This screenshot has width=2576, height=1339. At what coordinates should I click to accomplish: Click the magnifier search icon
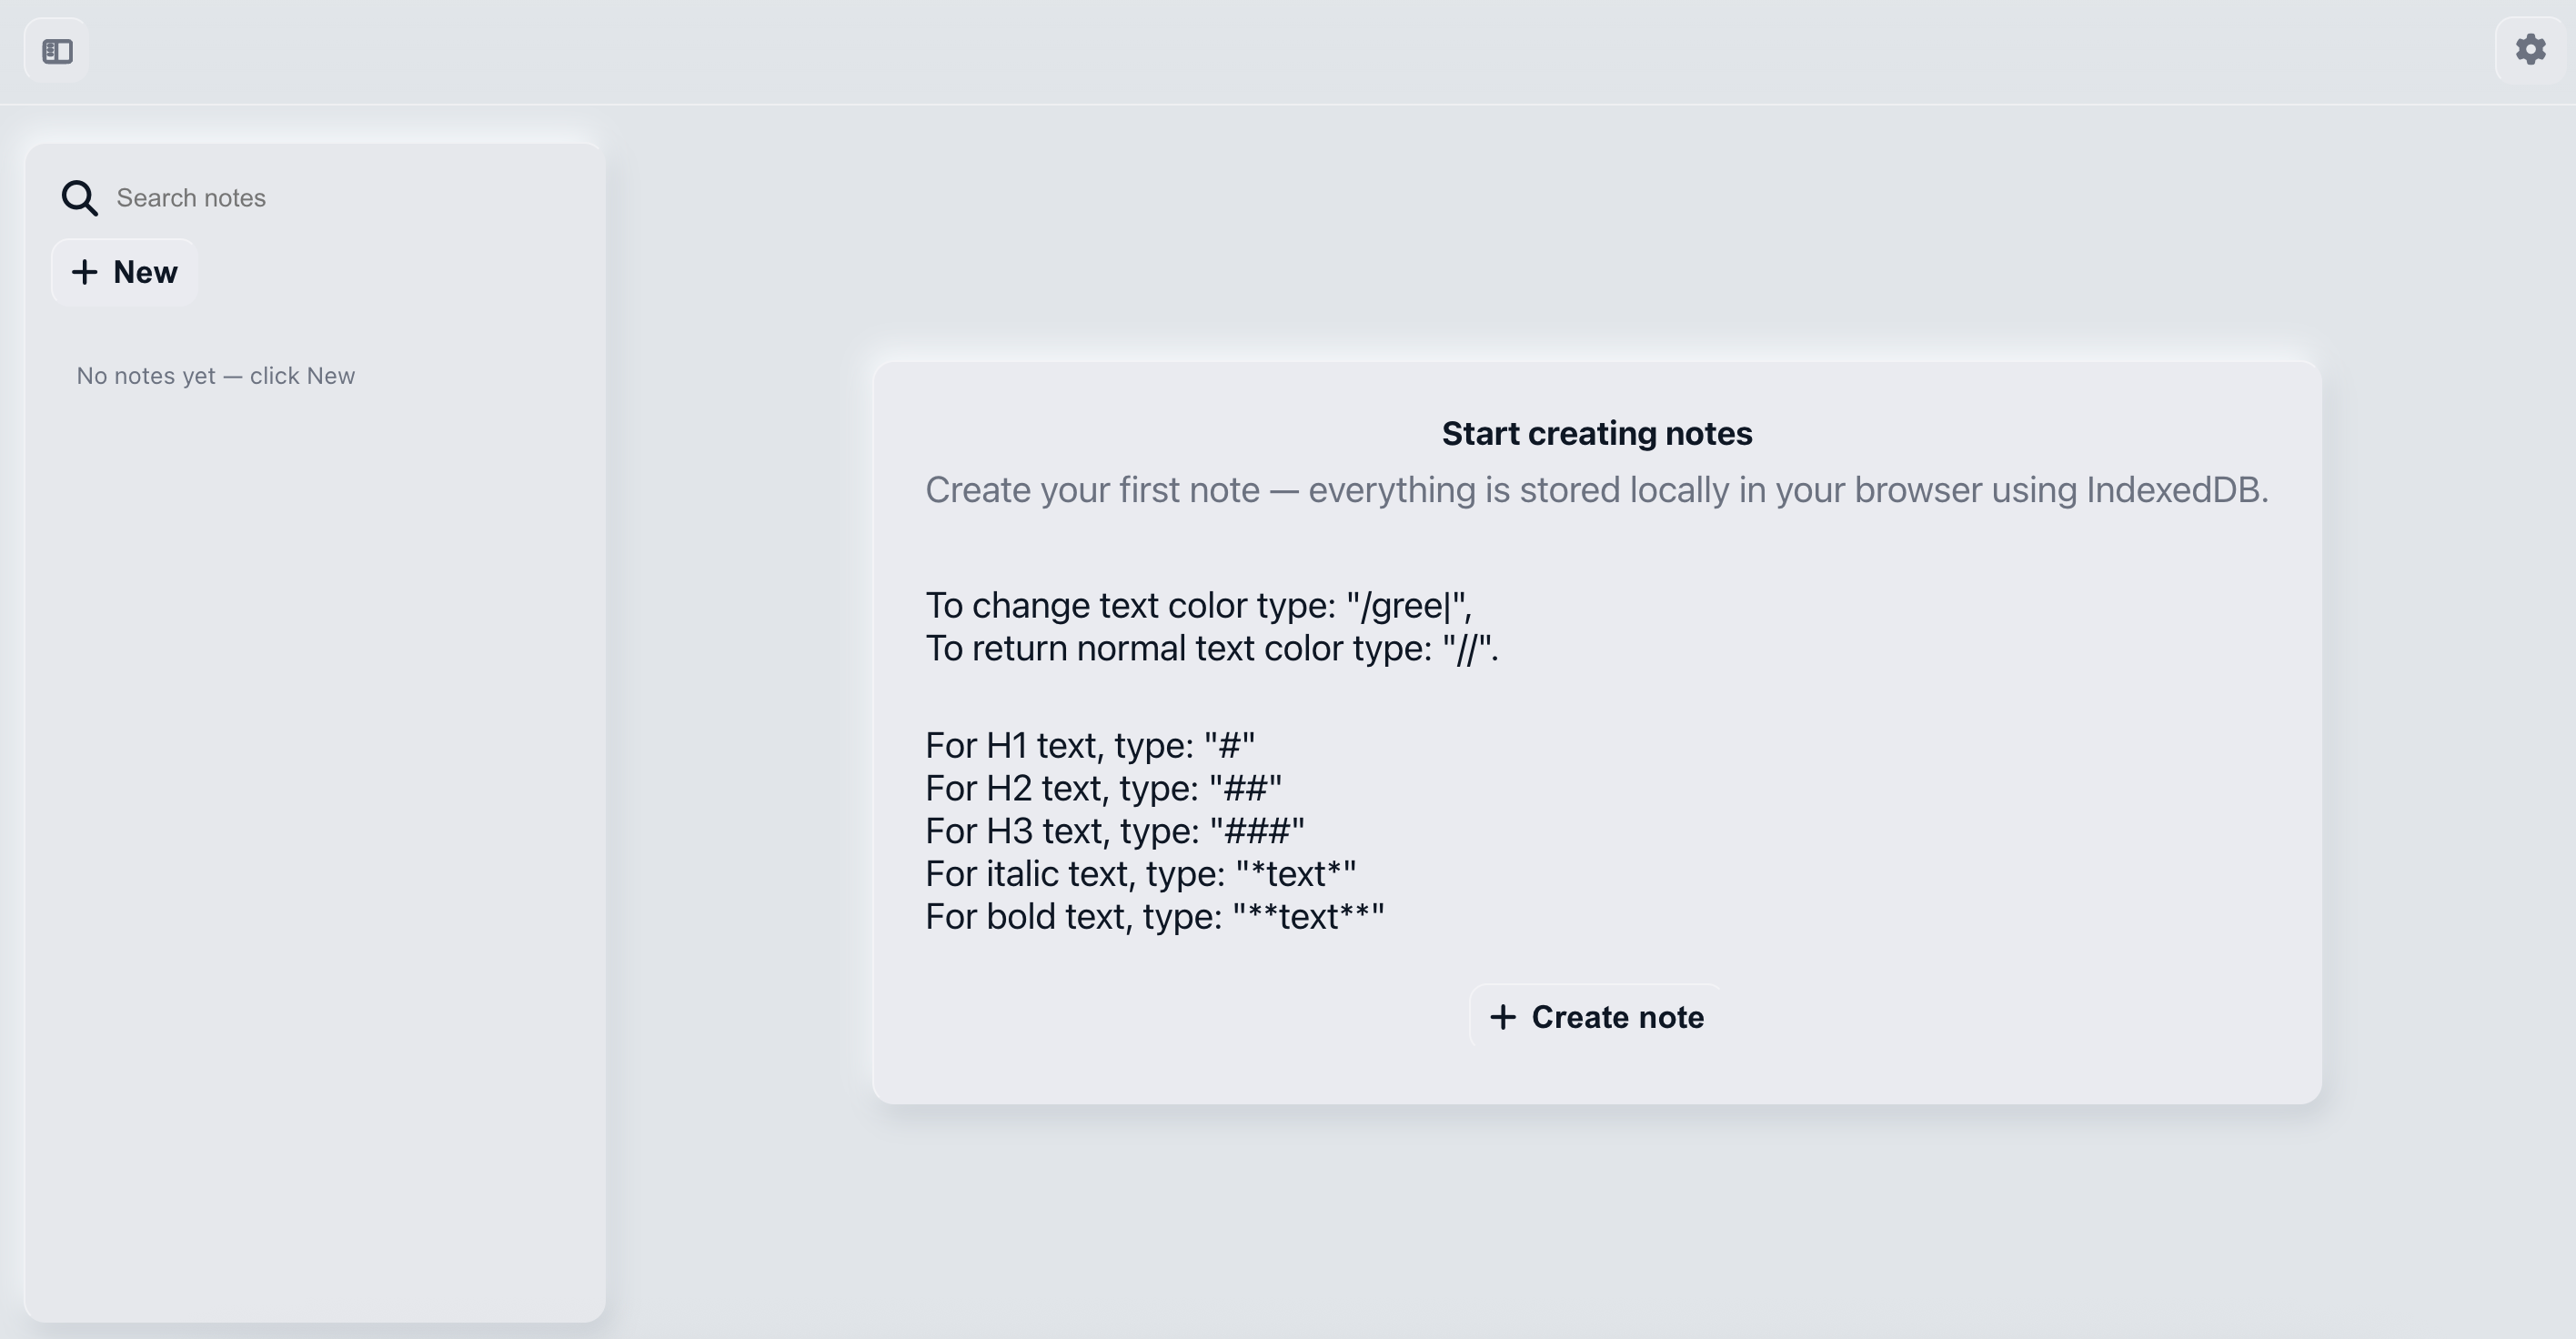click(x=79, y=198)
